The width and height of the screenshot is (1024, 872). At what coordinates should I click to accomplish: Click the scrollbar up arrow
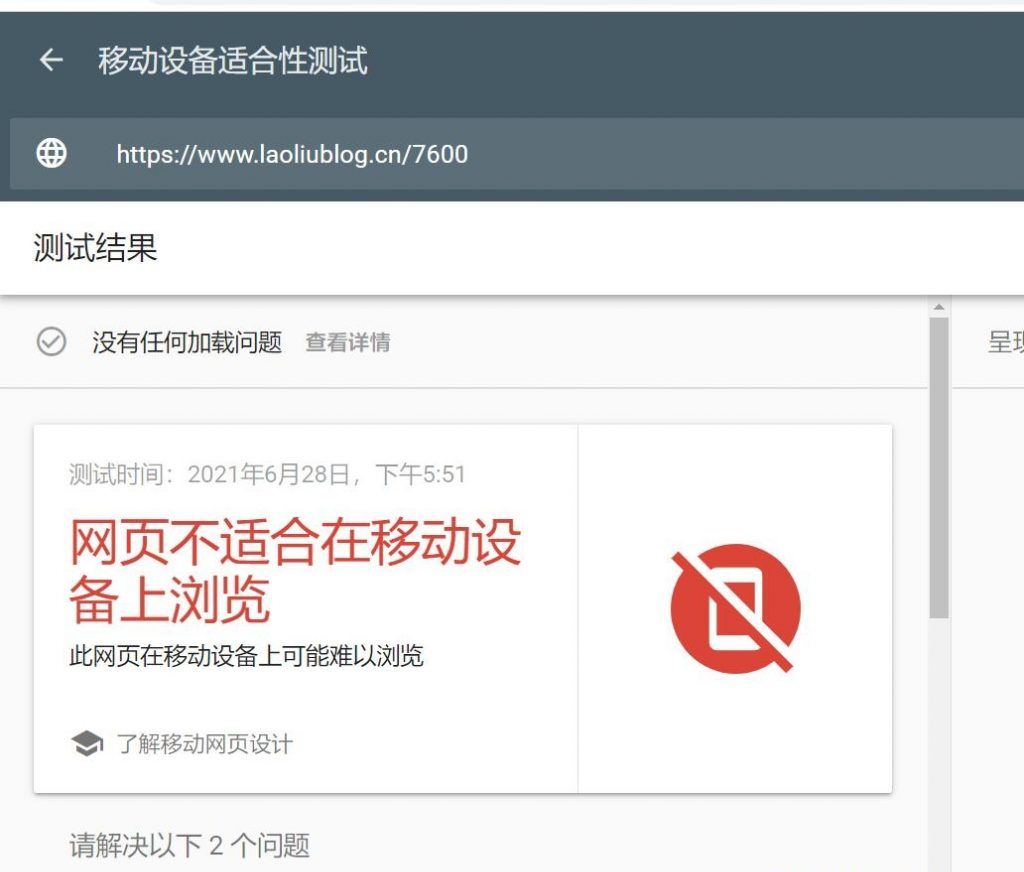939,307
